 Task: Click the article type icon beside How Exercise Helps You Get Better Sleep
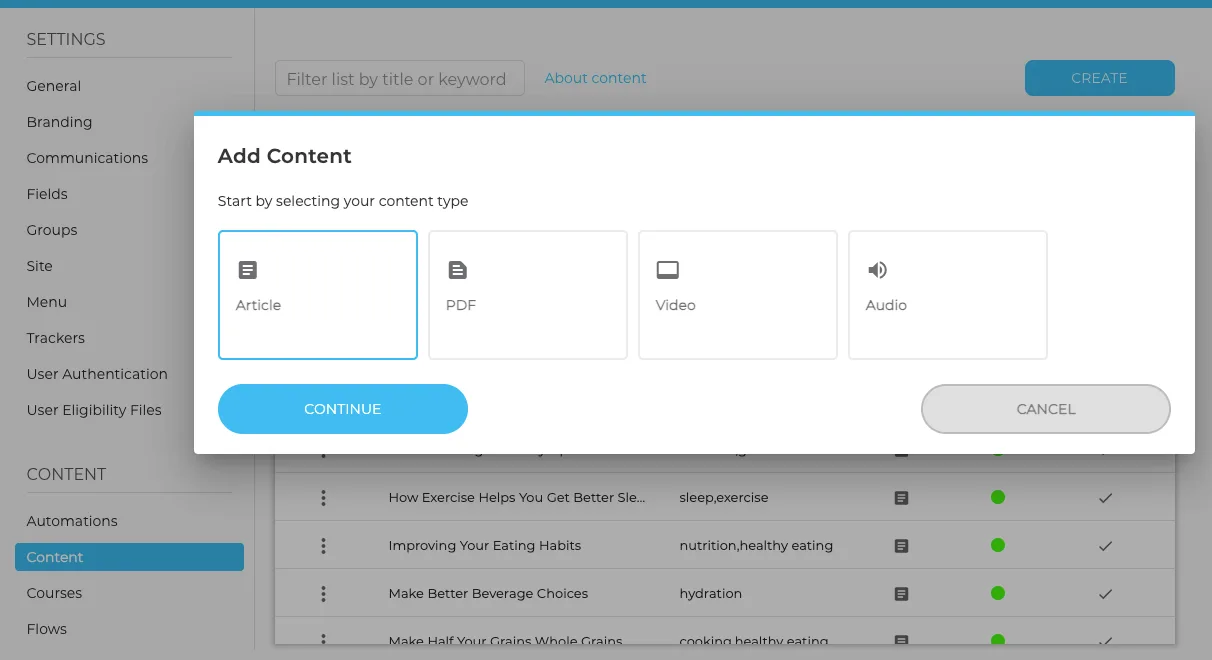coord(901,497)
